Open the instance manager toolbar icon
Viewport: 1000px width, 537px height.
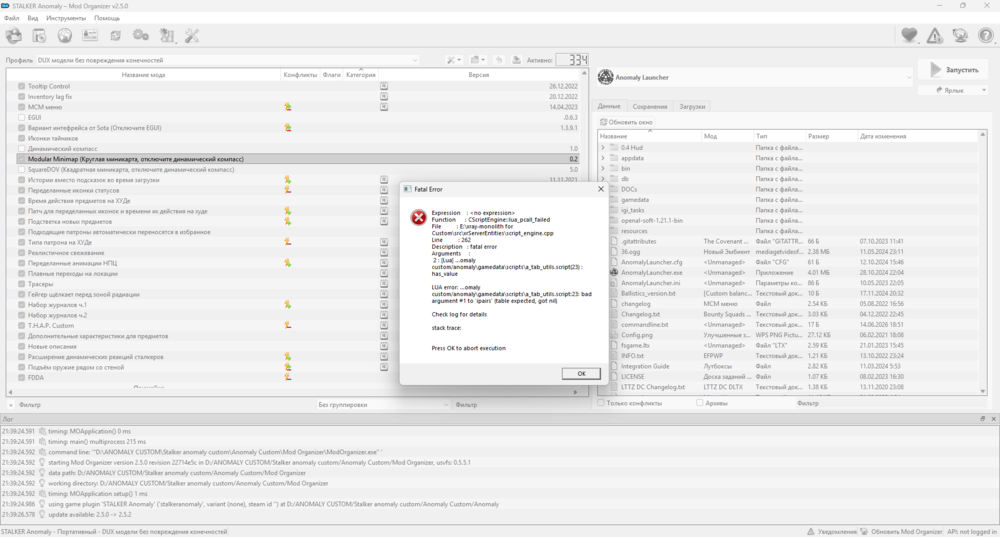pos(13,36)
